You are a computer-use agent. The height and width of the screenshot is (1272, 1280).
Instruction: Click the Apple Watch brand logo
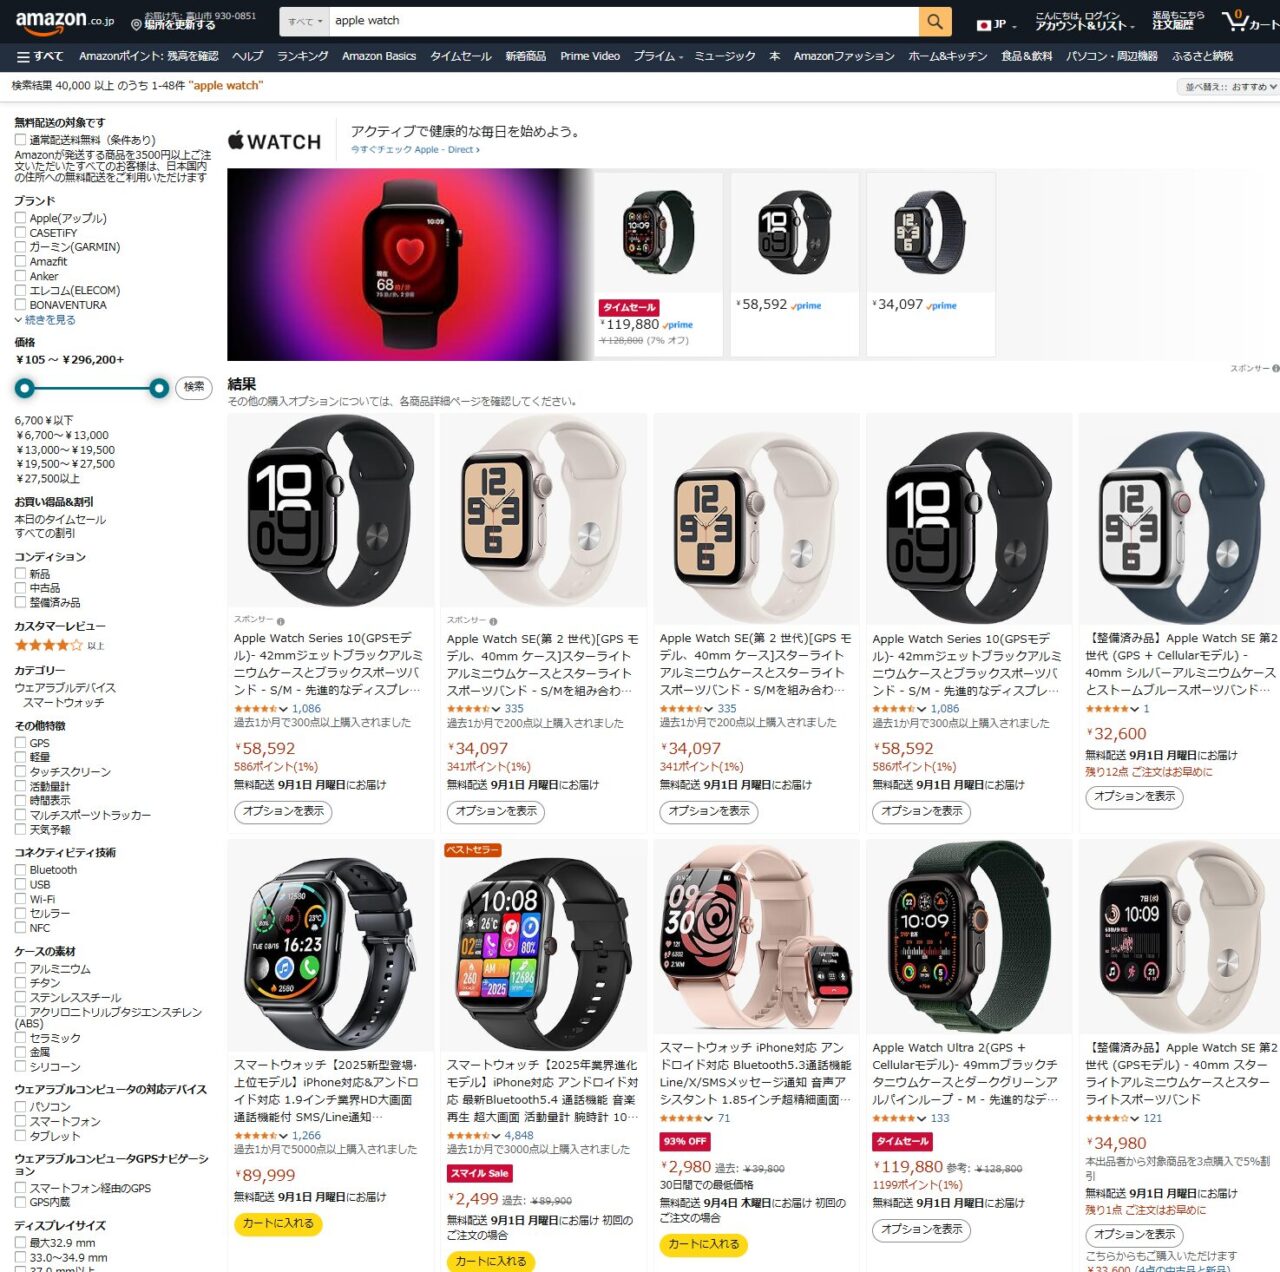coord(275,141)
